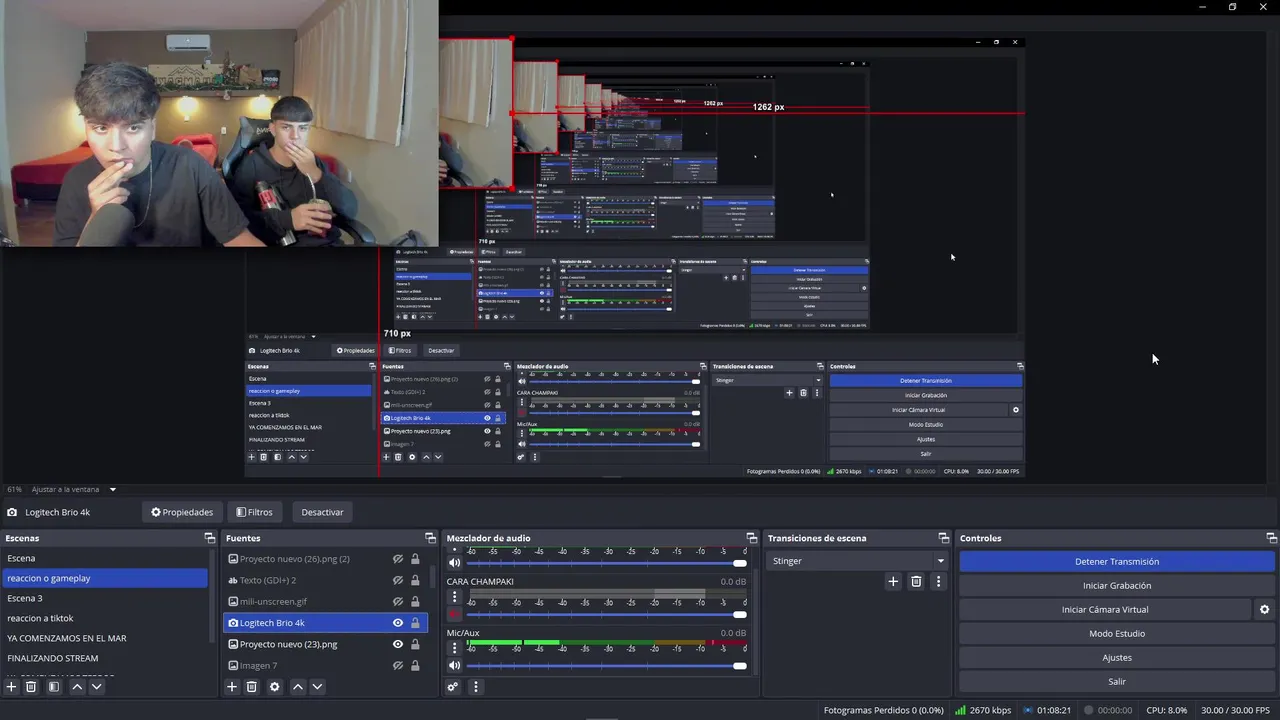Open preview scaling dropdown Ajustar a la ventana
Screen dimensions: 1280x720
point(75,489)
